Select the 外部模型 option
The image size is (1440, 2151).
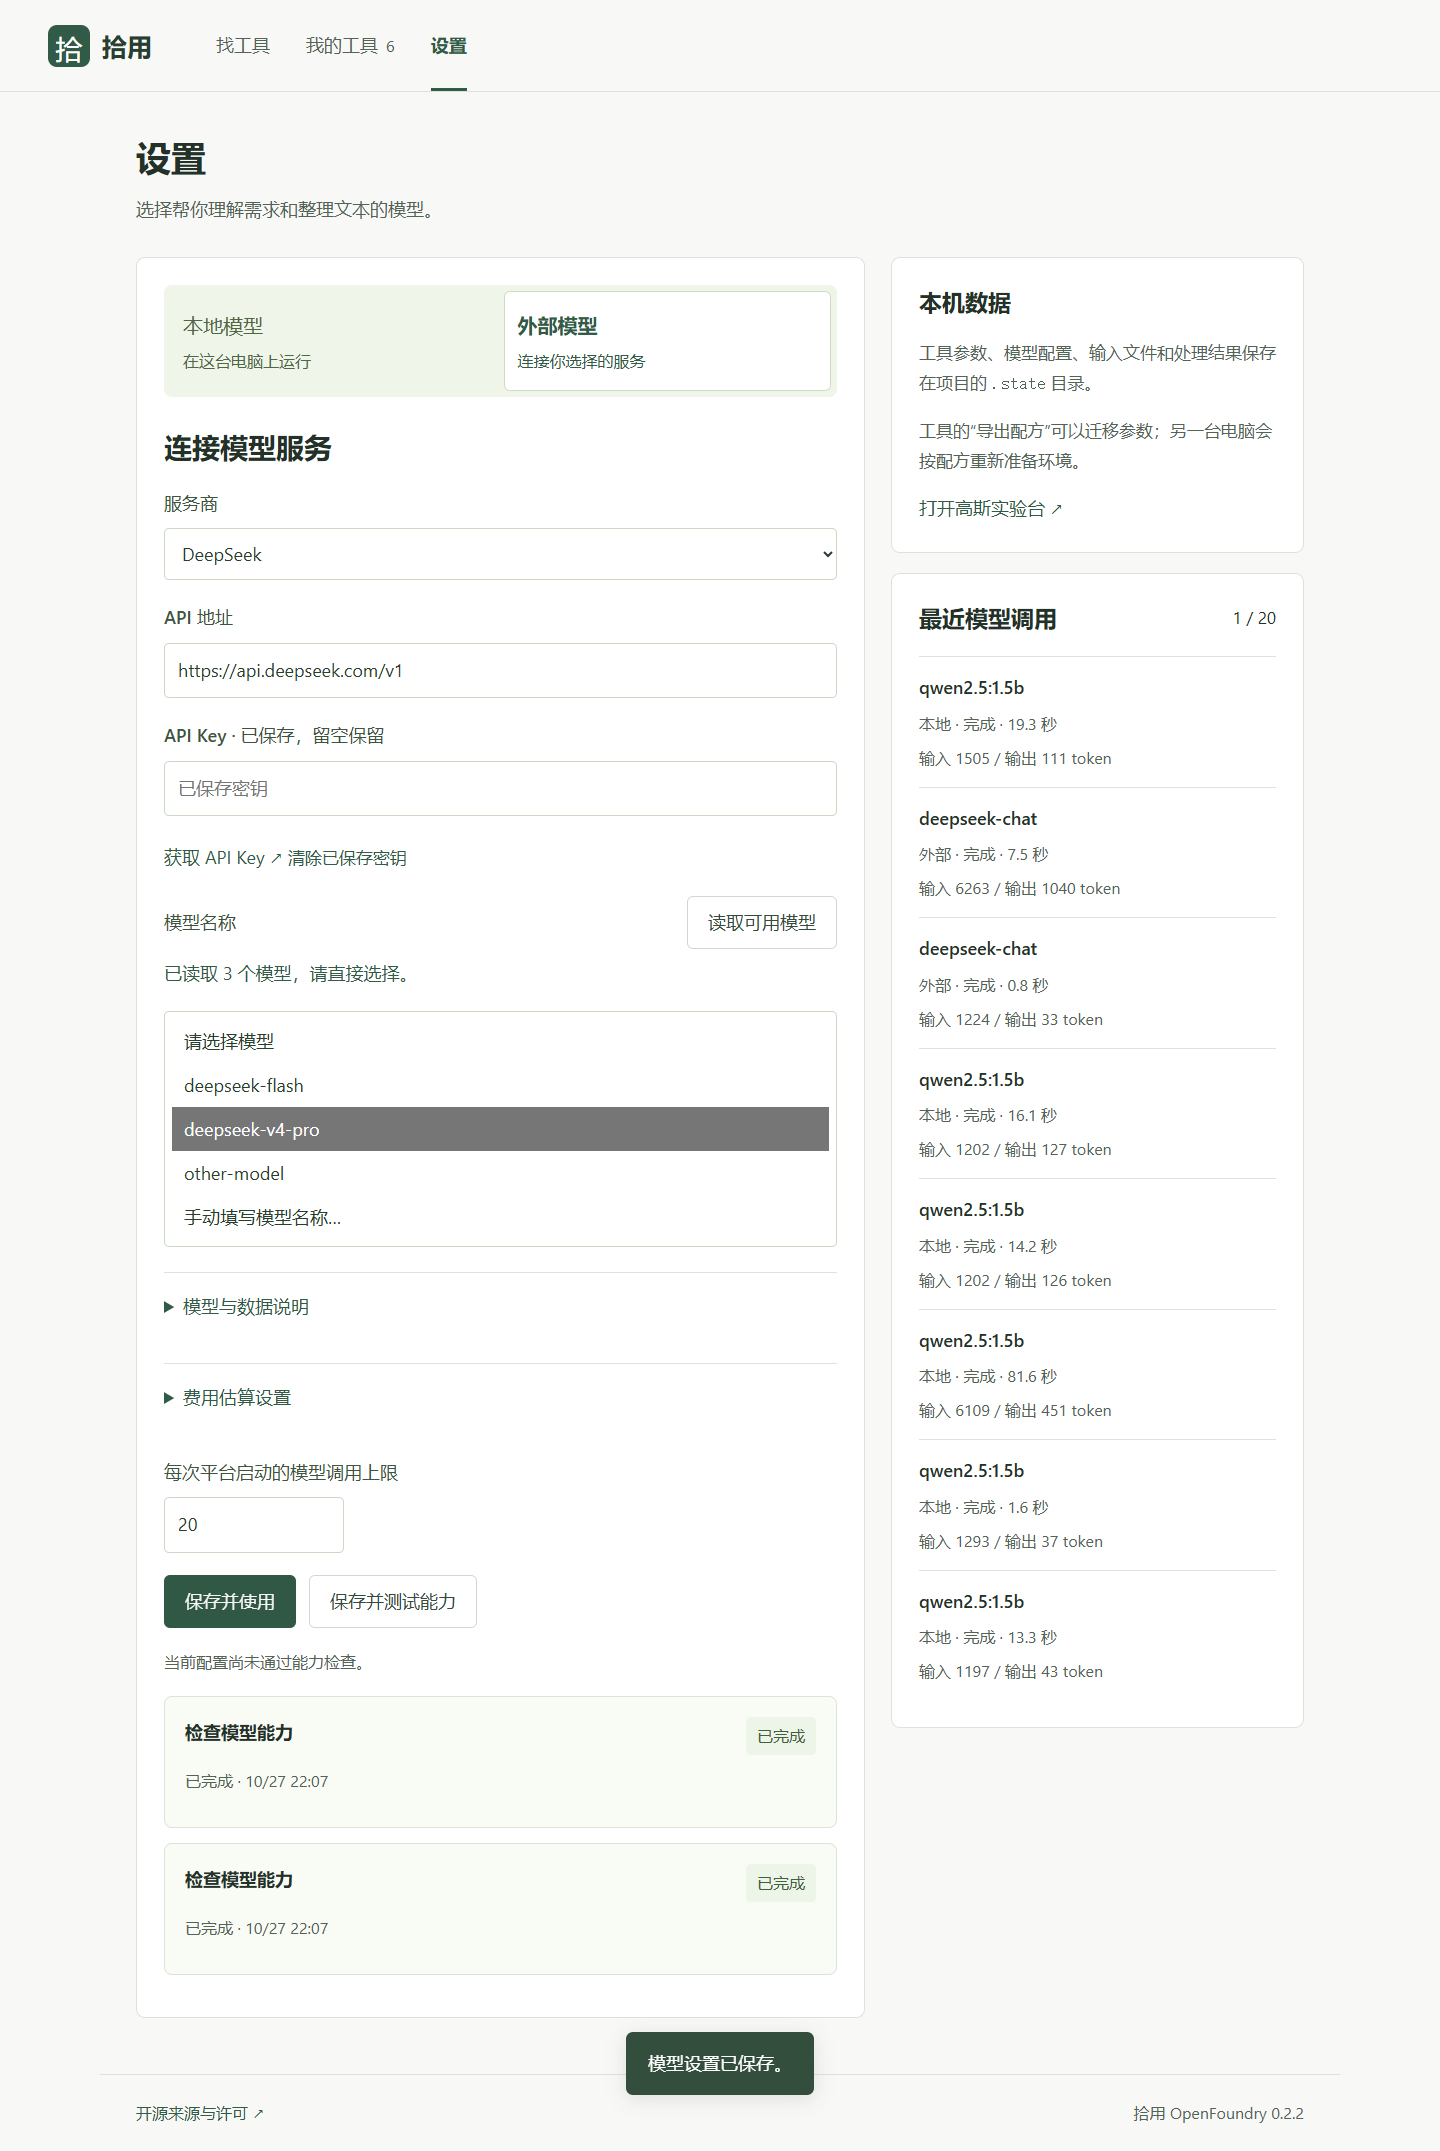point(667,341)
